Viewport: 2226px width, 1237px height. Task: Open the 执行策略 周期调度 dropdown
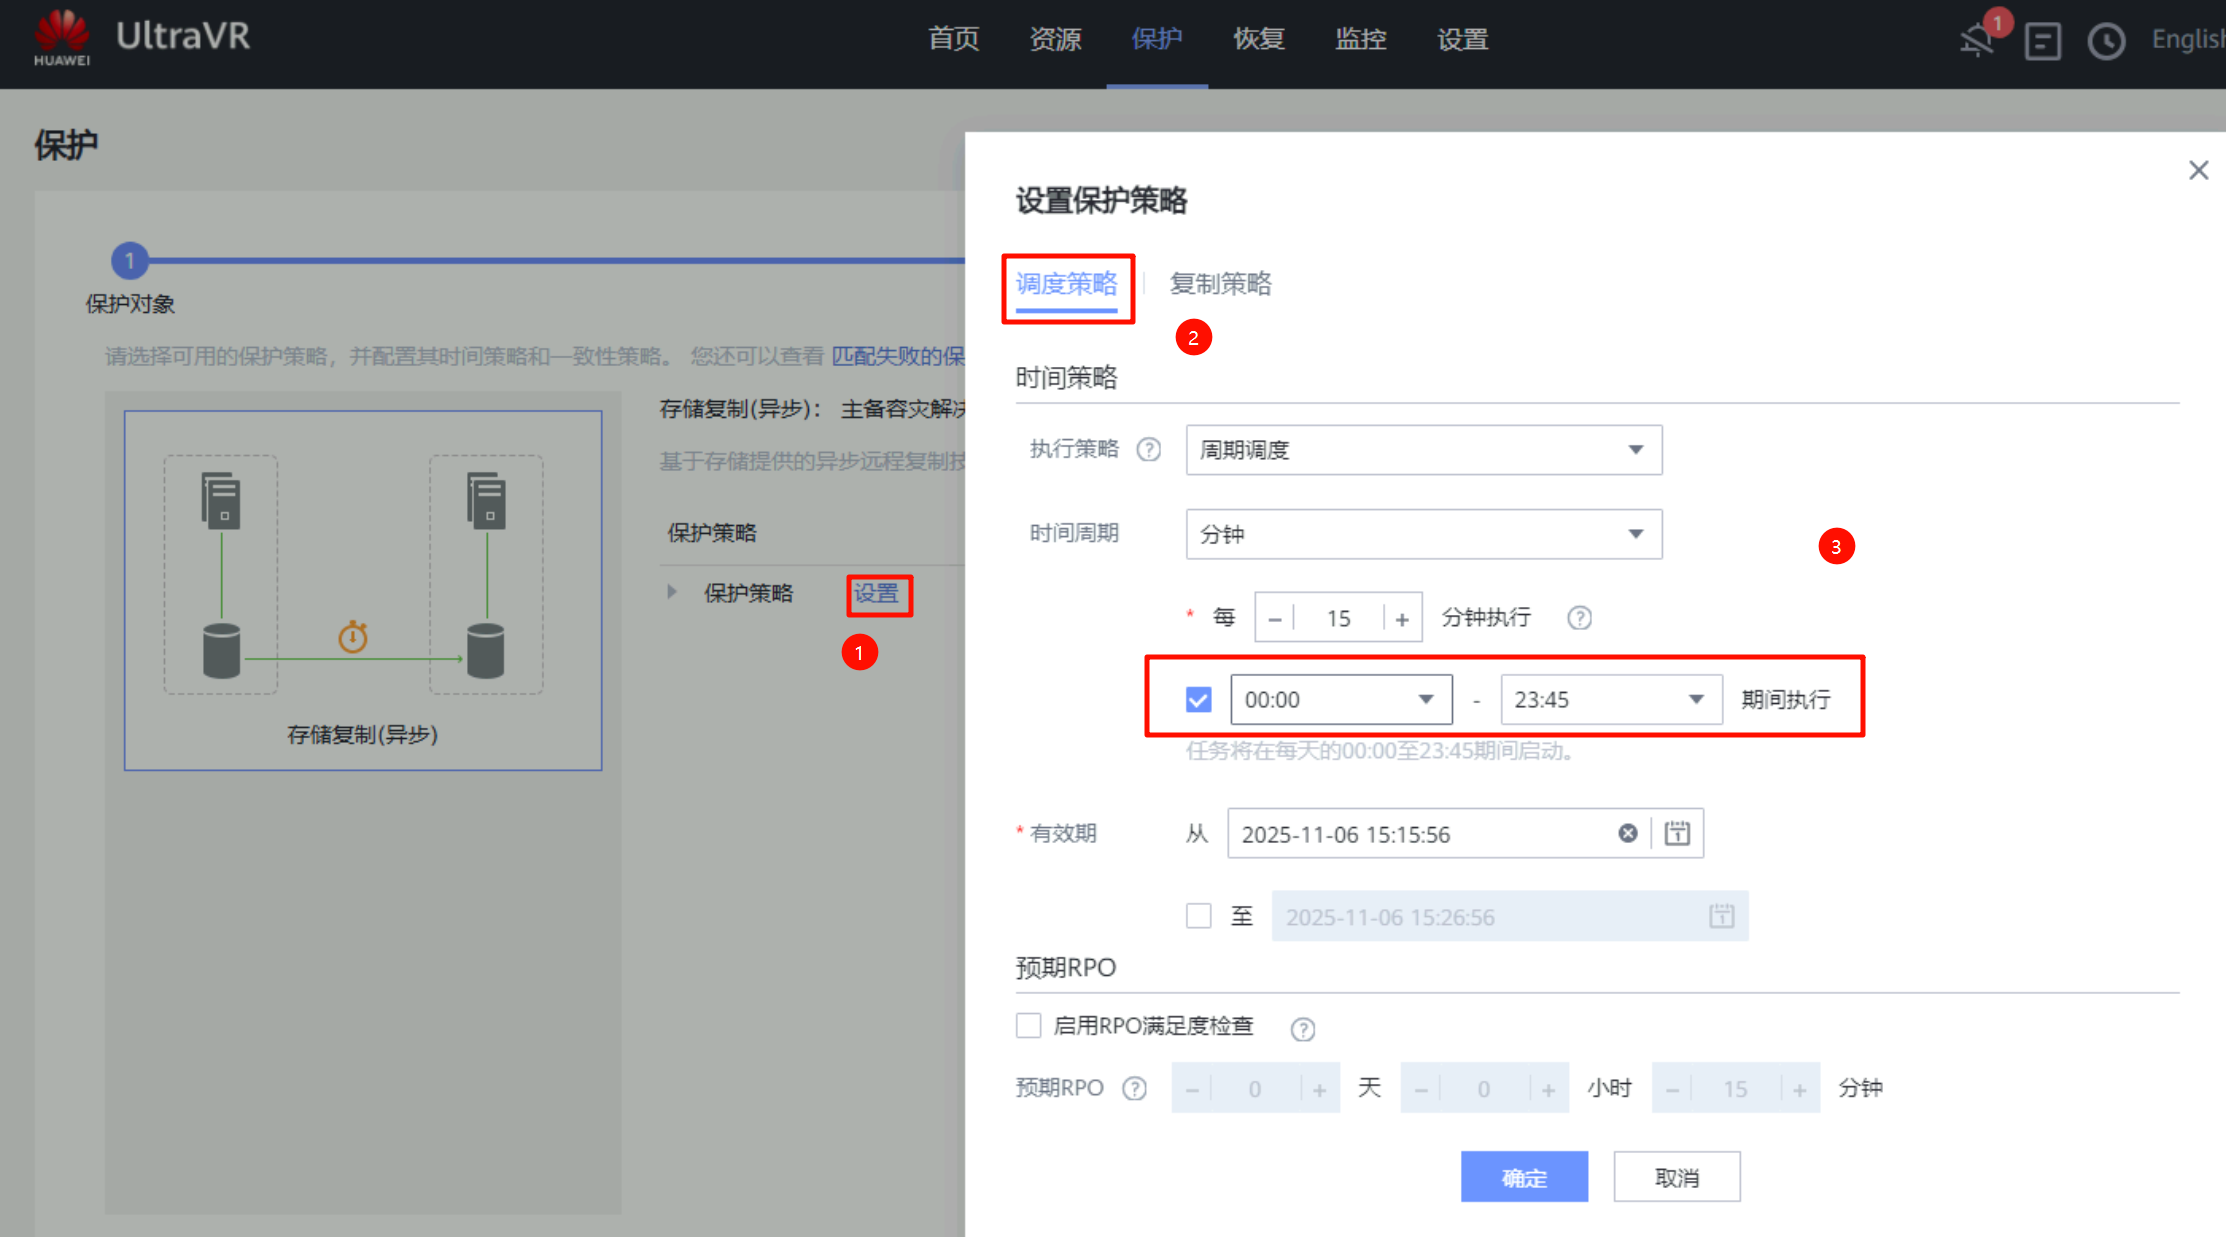pos(1423,450)
